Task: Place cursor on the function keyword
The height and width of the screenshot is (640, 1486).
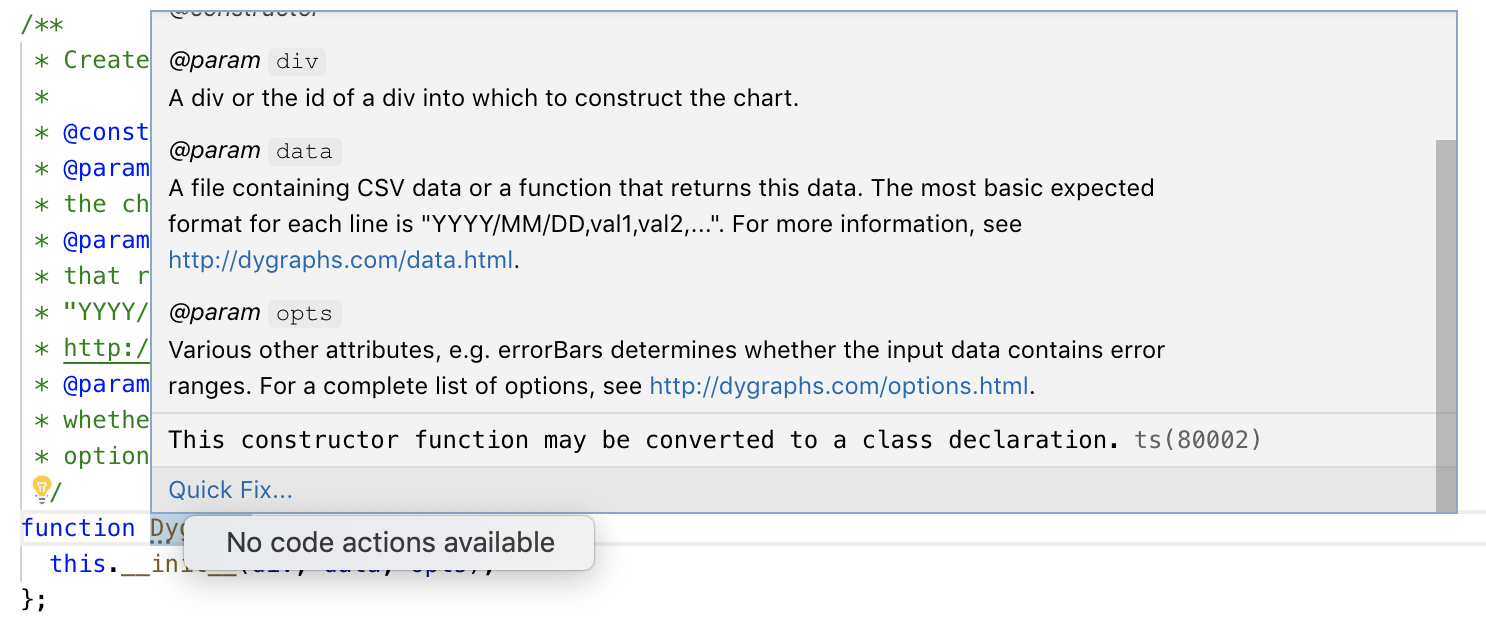Action: tap(78, 527)
